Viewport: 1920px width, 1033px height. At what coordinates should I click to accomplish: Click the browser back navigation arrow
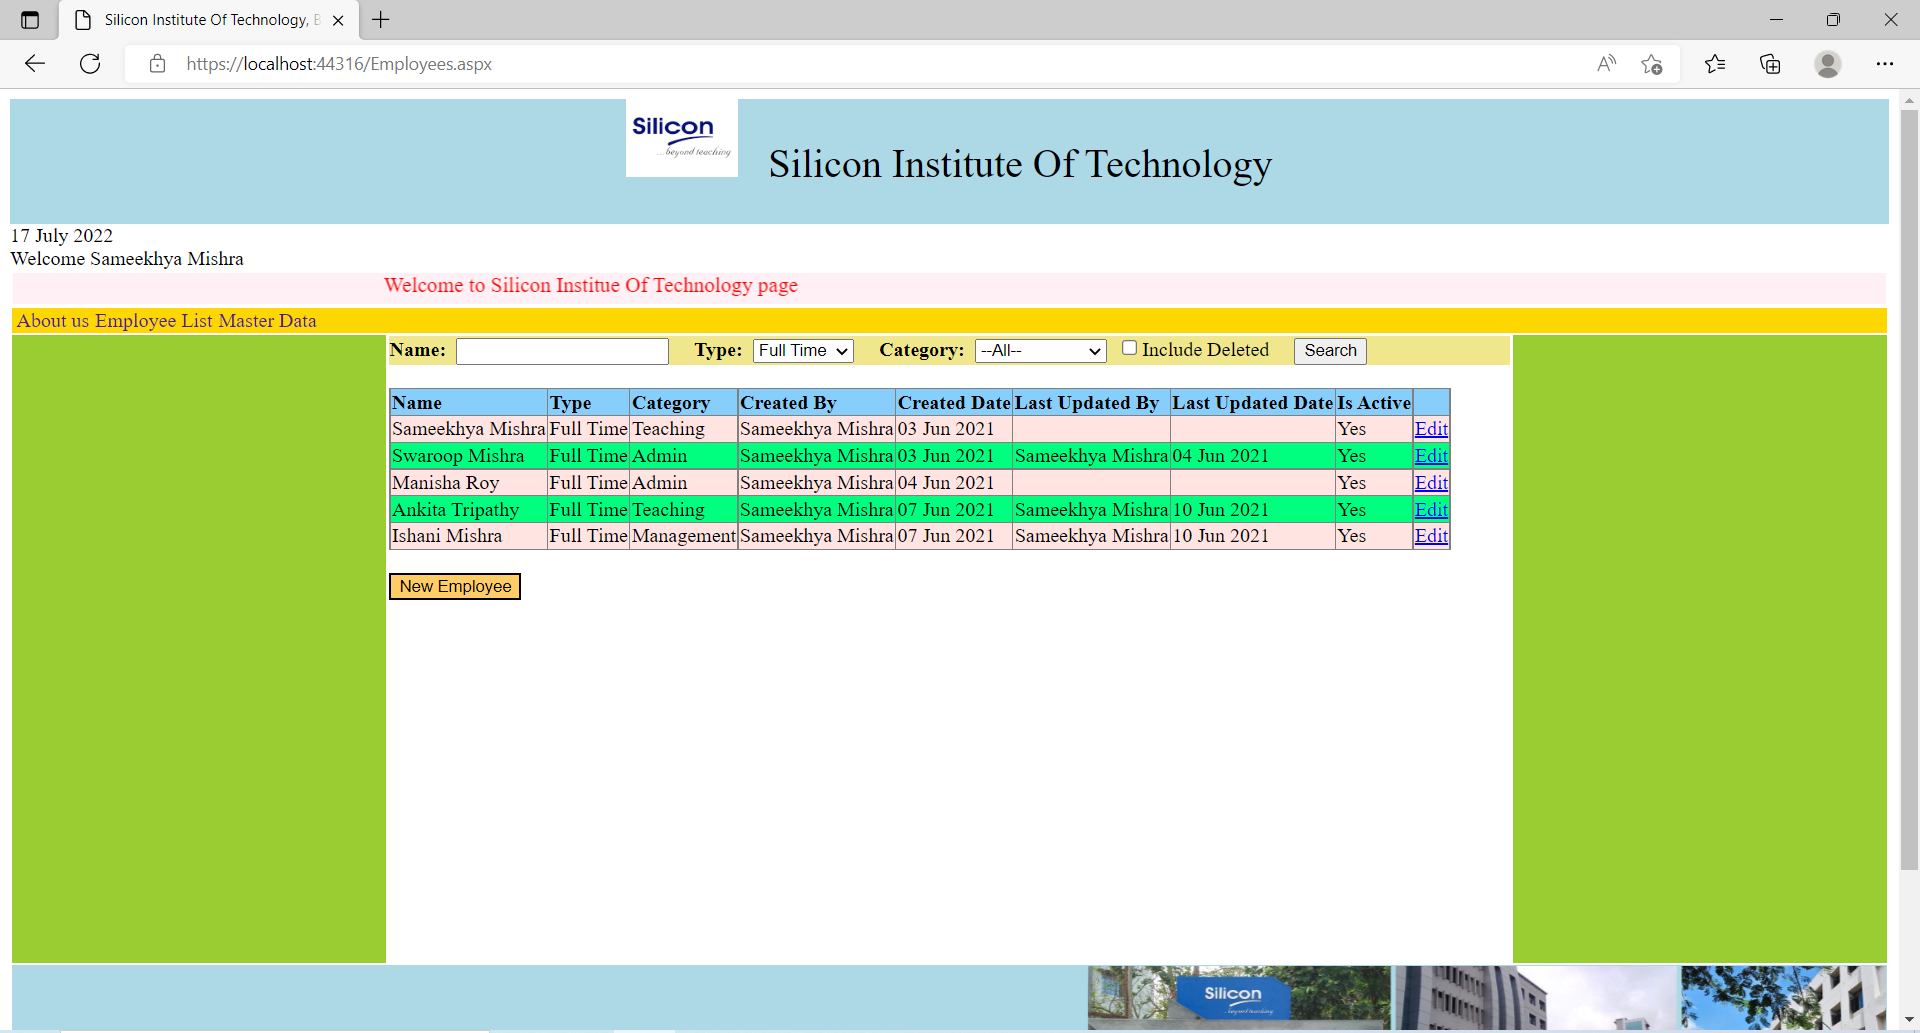click(34, 63)
